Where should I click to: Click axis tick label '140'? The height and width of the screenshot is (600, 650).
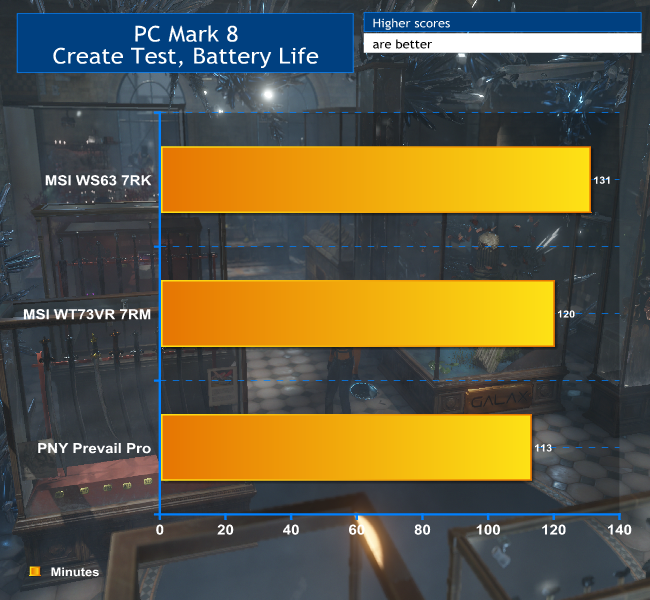pos(619,530)
